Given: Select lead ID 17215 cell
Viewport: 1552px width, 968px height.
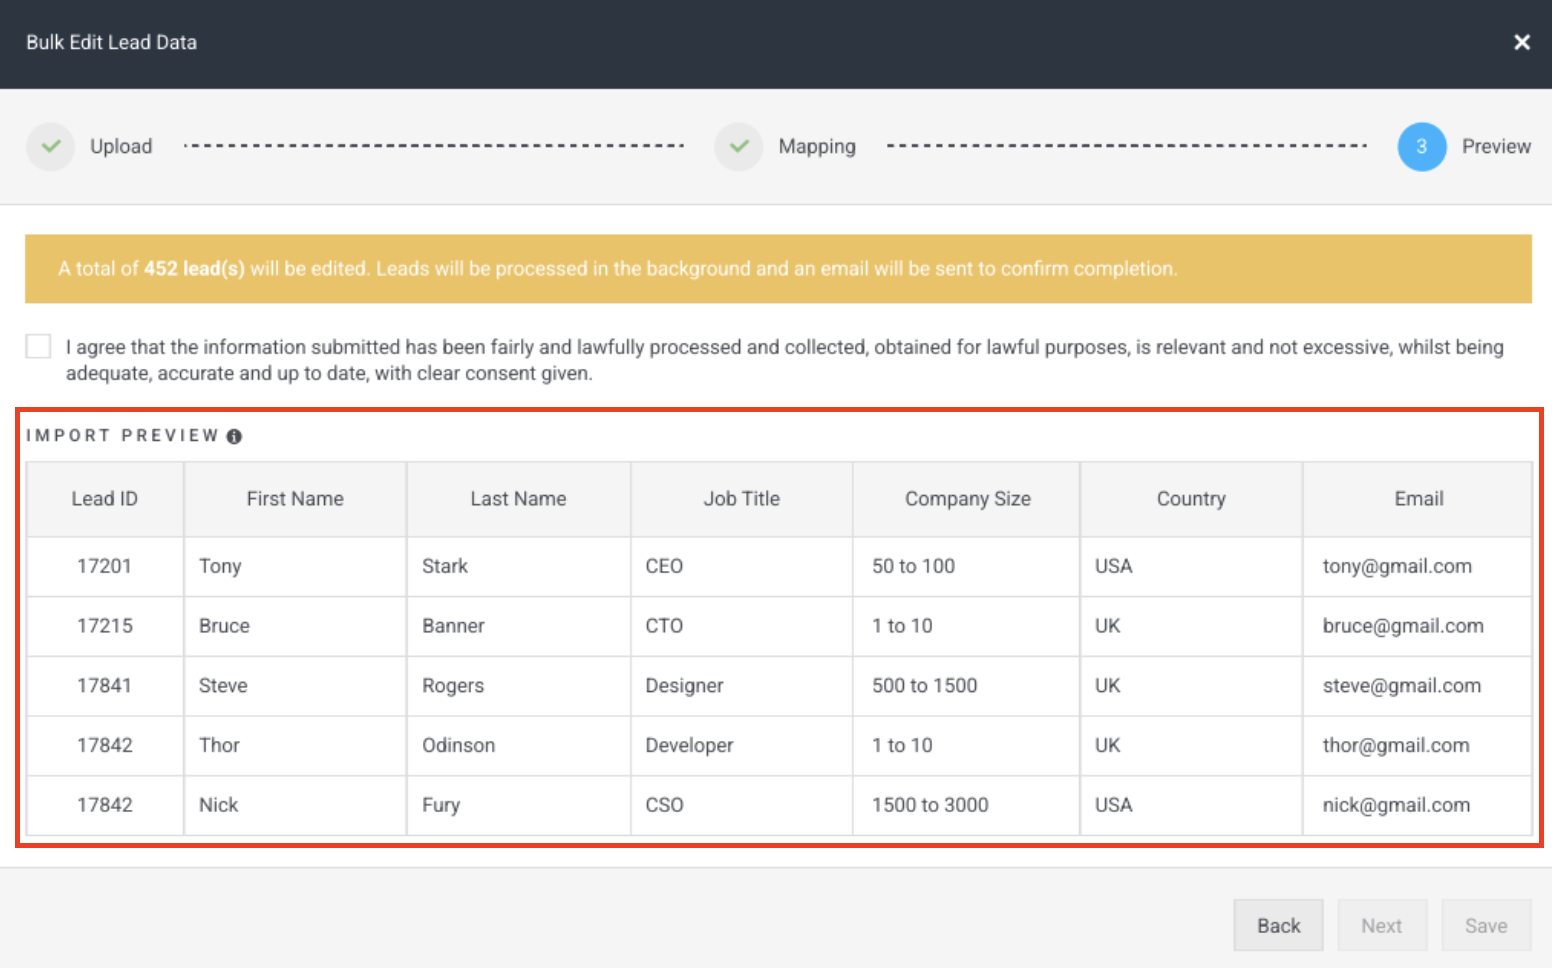Looking at the screenshot, I should pos(105,626).
